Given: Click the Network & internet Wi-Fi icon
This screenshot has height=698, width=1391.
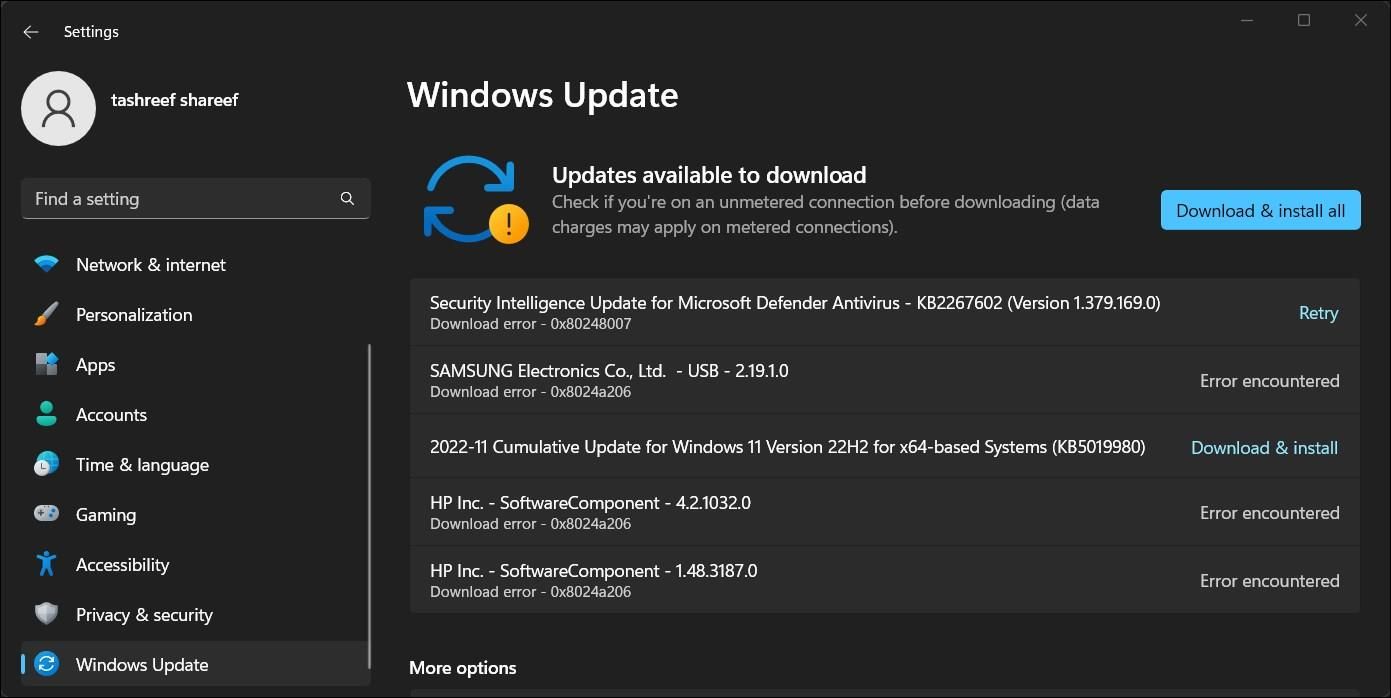Looking at the screenshot, I should [x=46, y=265].
